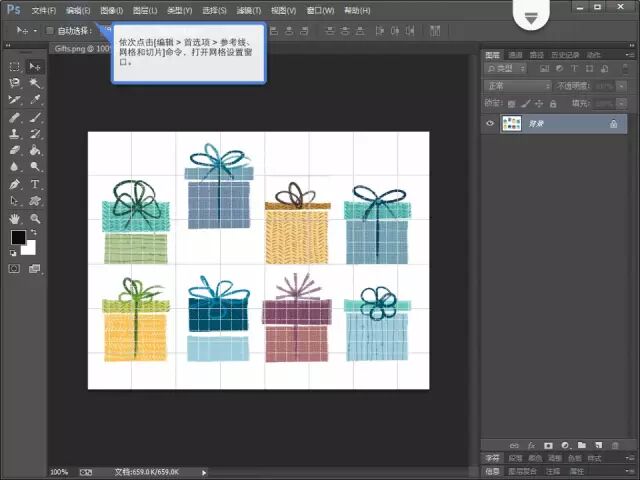The width and height of the screenshot is (640, 480).
Task: Click the black foreground color swatch
Action: [18, 237]
